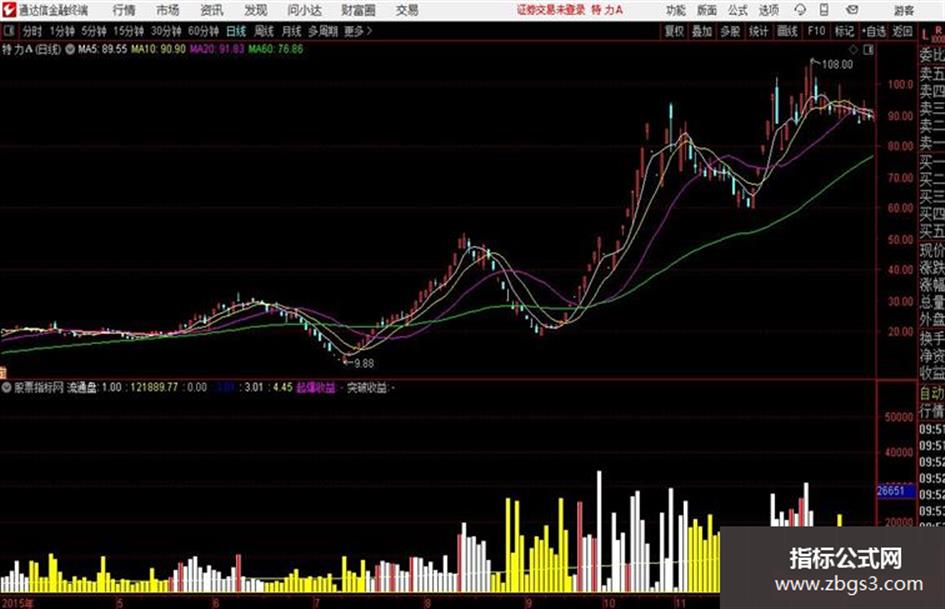The image size is (945, 609).
Task: Click the L R icon at right edge
Action: coord(932,33)
